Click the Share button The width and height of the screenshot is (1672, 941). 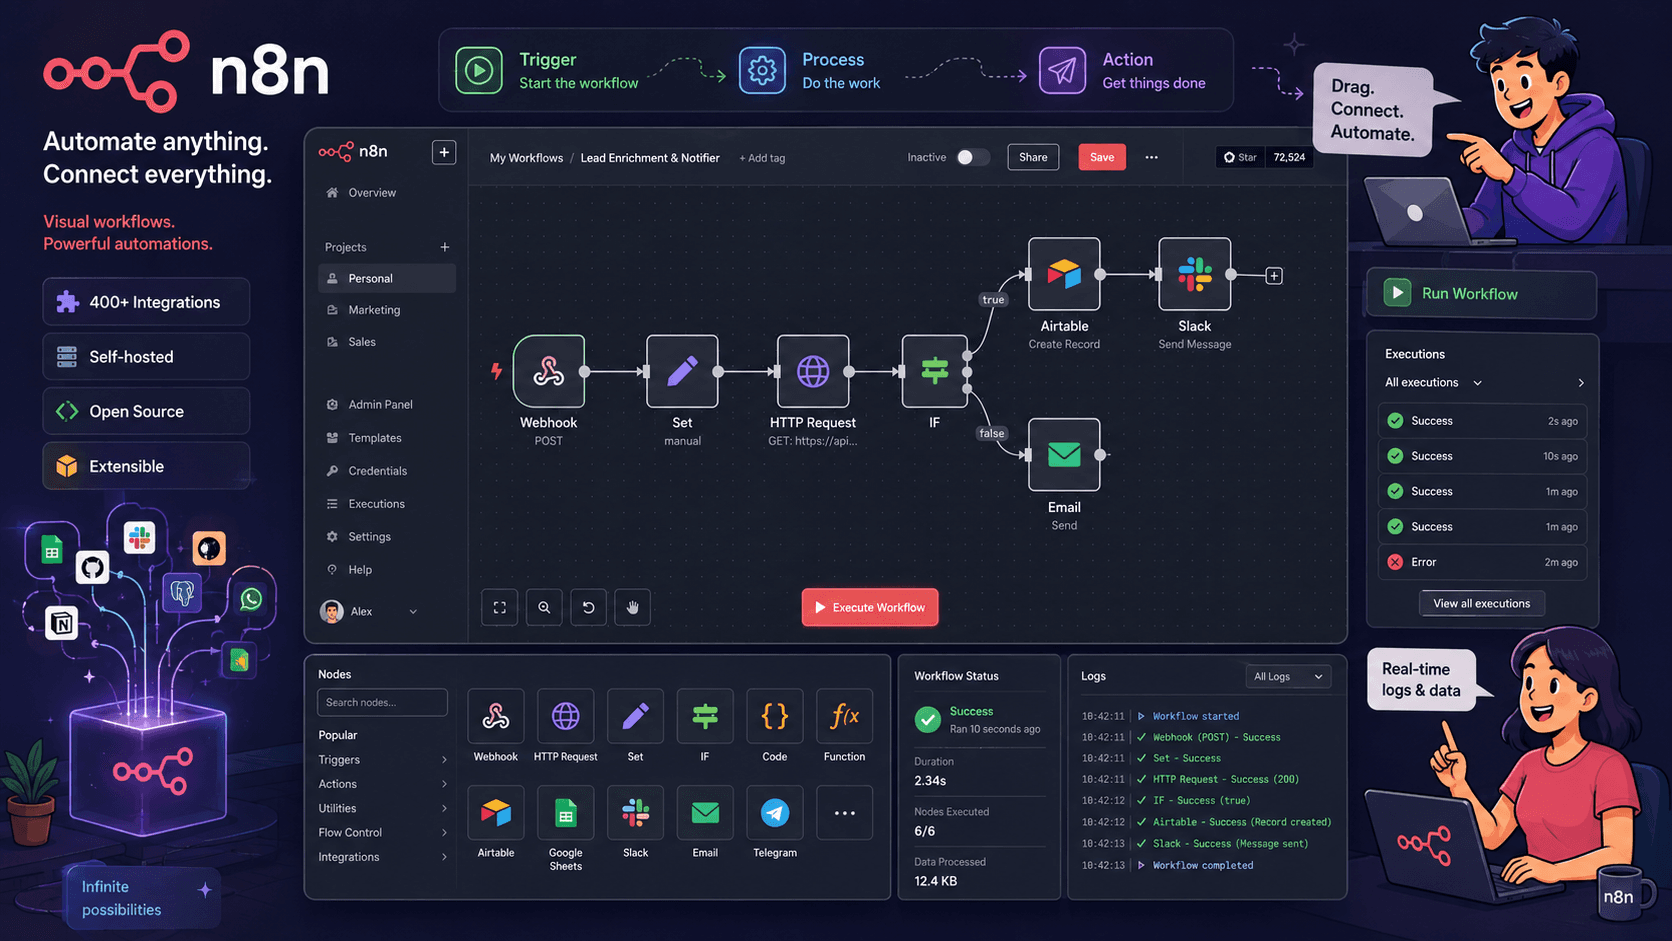coord(1033,157)
